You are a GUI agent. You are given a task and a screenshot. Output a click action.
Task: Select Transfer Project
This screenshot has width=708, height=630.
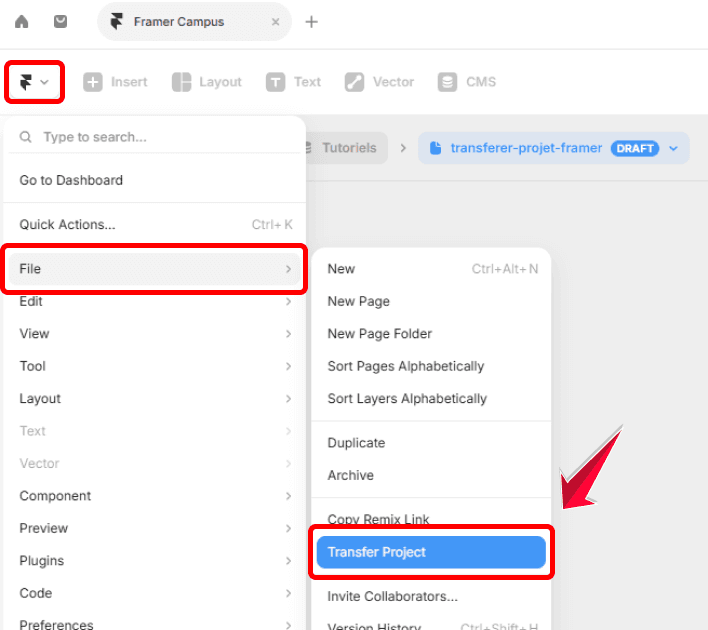click(x=431, y=552)
